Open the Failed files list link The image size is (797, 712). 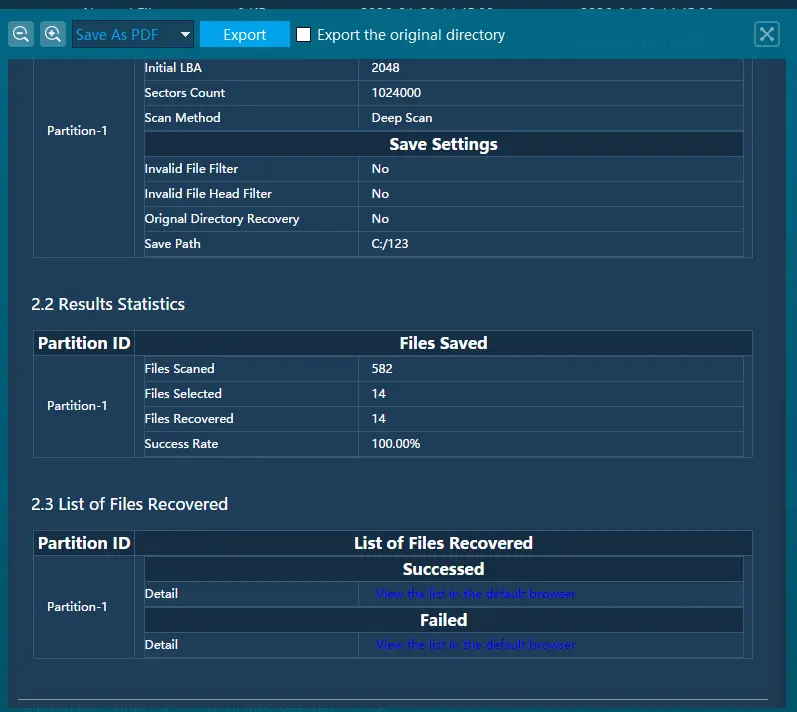point(475,645)
